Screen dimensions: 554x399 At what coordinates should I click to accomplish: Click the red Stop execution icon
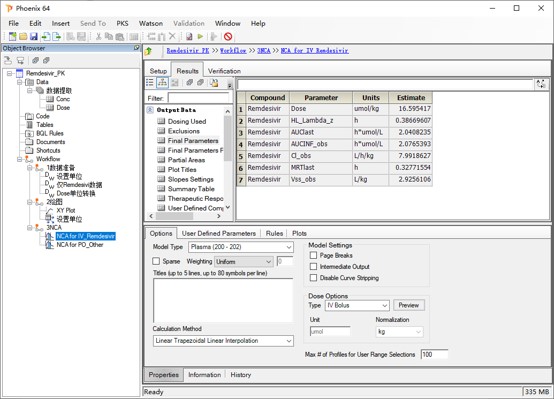(228, 36)
